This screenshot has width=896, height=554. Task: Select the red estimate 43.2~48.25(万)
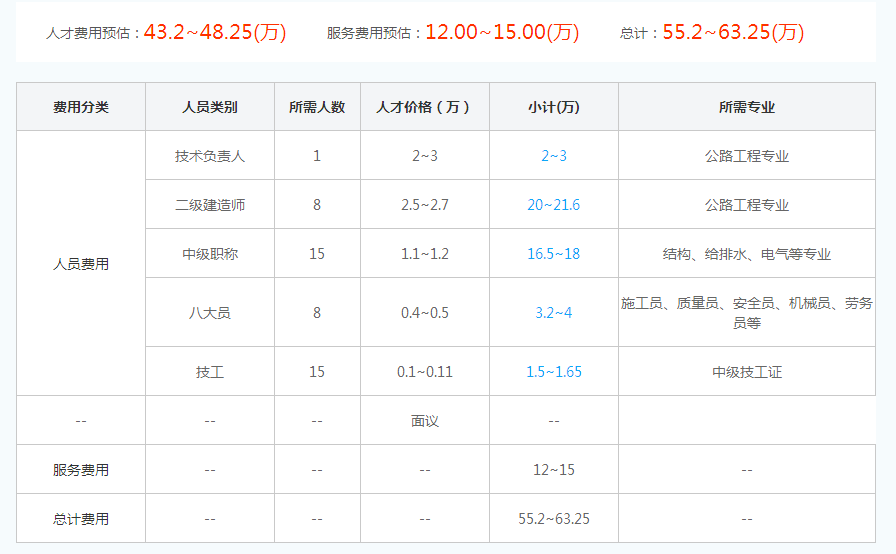[215, 32]
